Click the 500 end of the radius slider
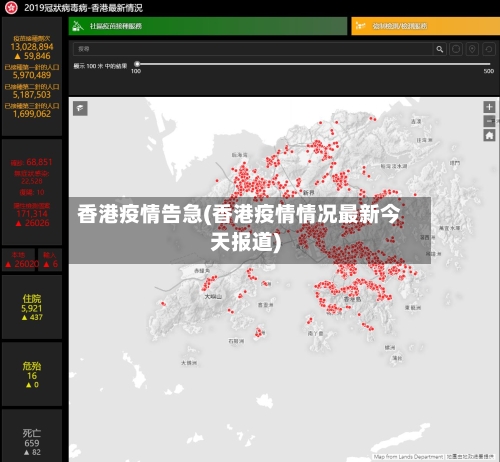 coord(489,71)
